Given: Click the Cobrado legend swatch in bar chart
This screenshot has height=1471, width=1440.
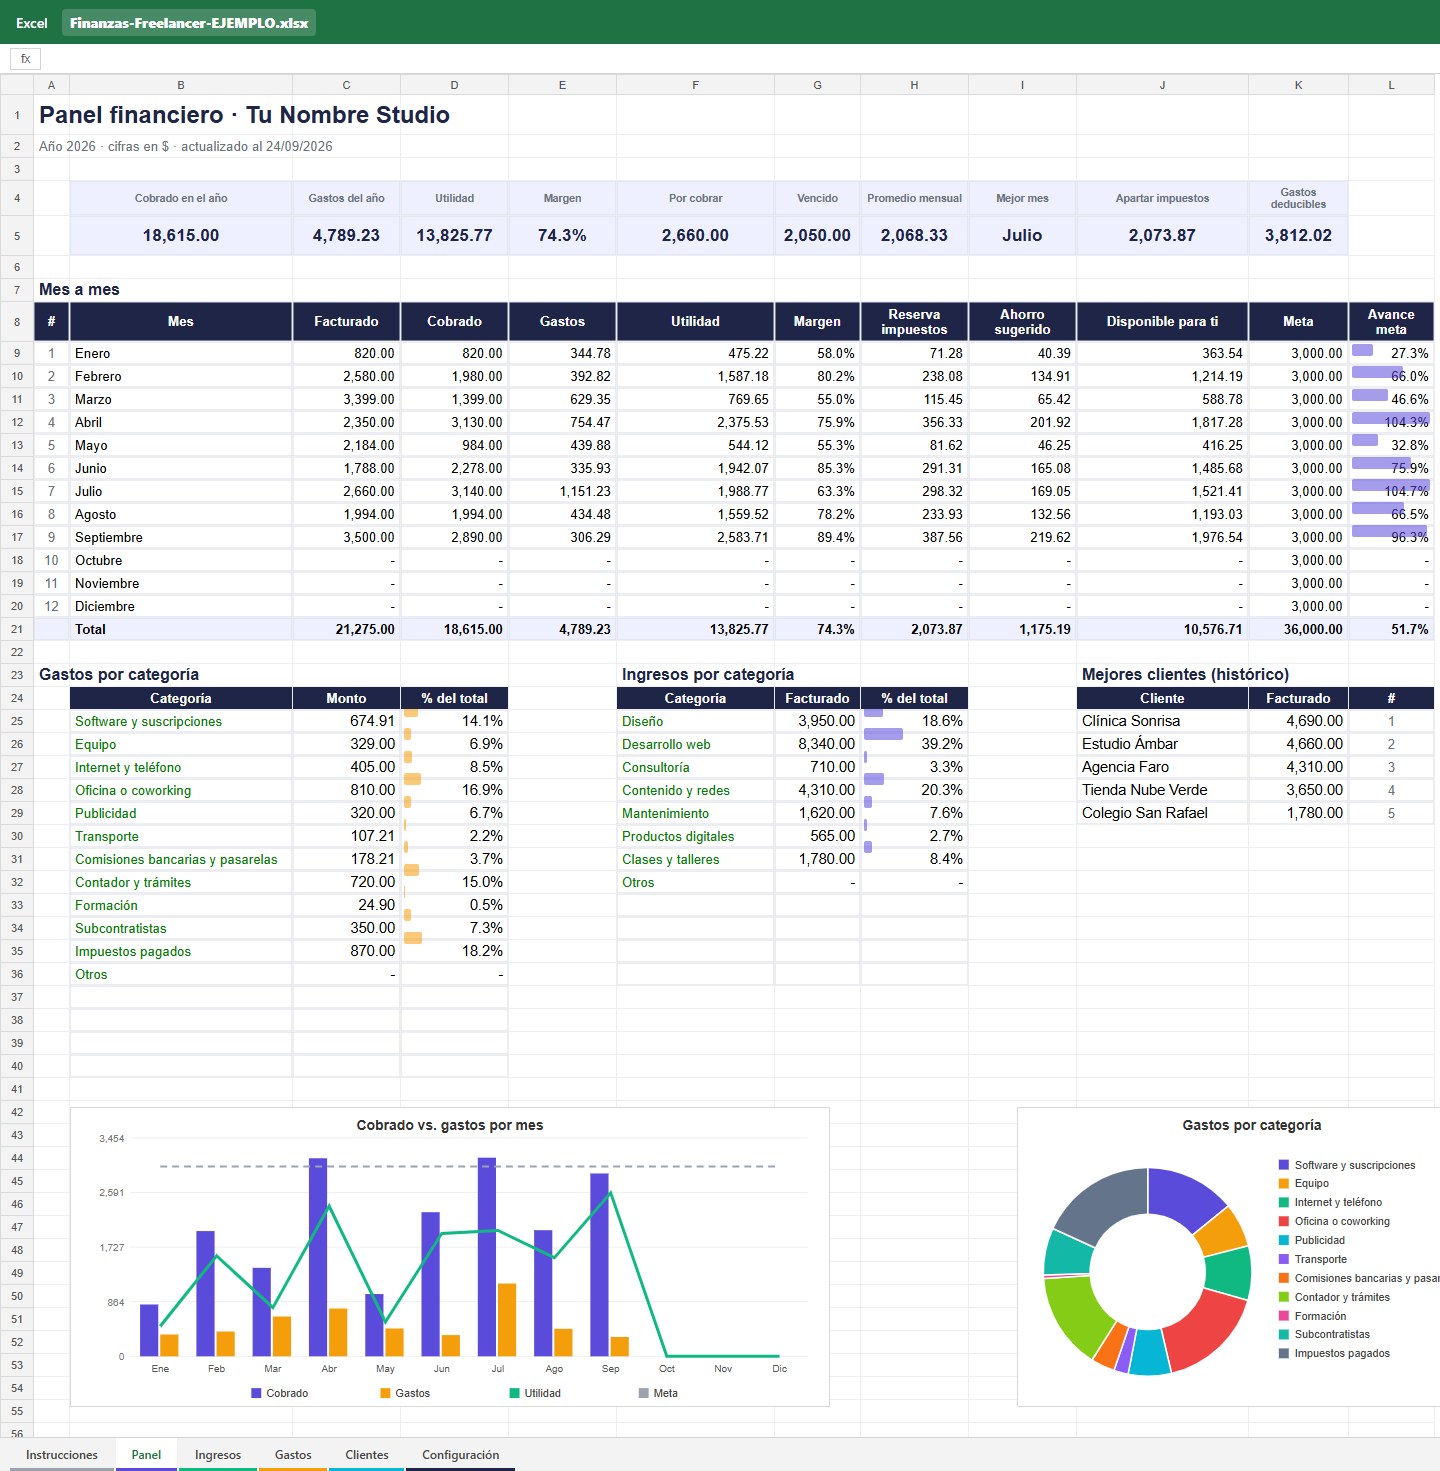Looking at the screenshot, I should click(256, 1393).
